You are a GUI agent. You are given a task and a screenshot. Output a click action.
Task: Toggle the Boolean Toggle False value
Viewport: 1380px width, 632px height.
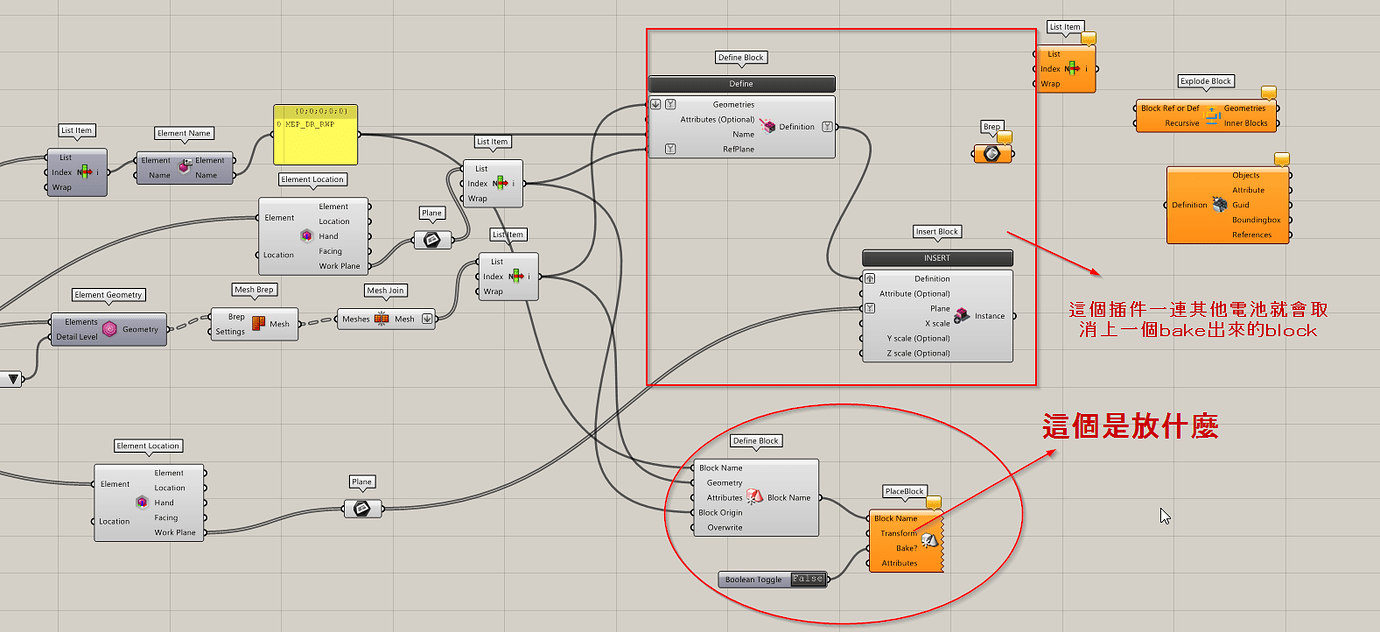click(x=808, y=579)
